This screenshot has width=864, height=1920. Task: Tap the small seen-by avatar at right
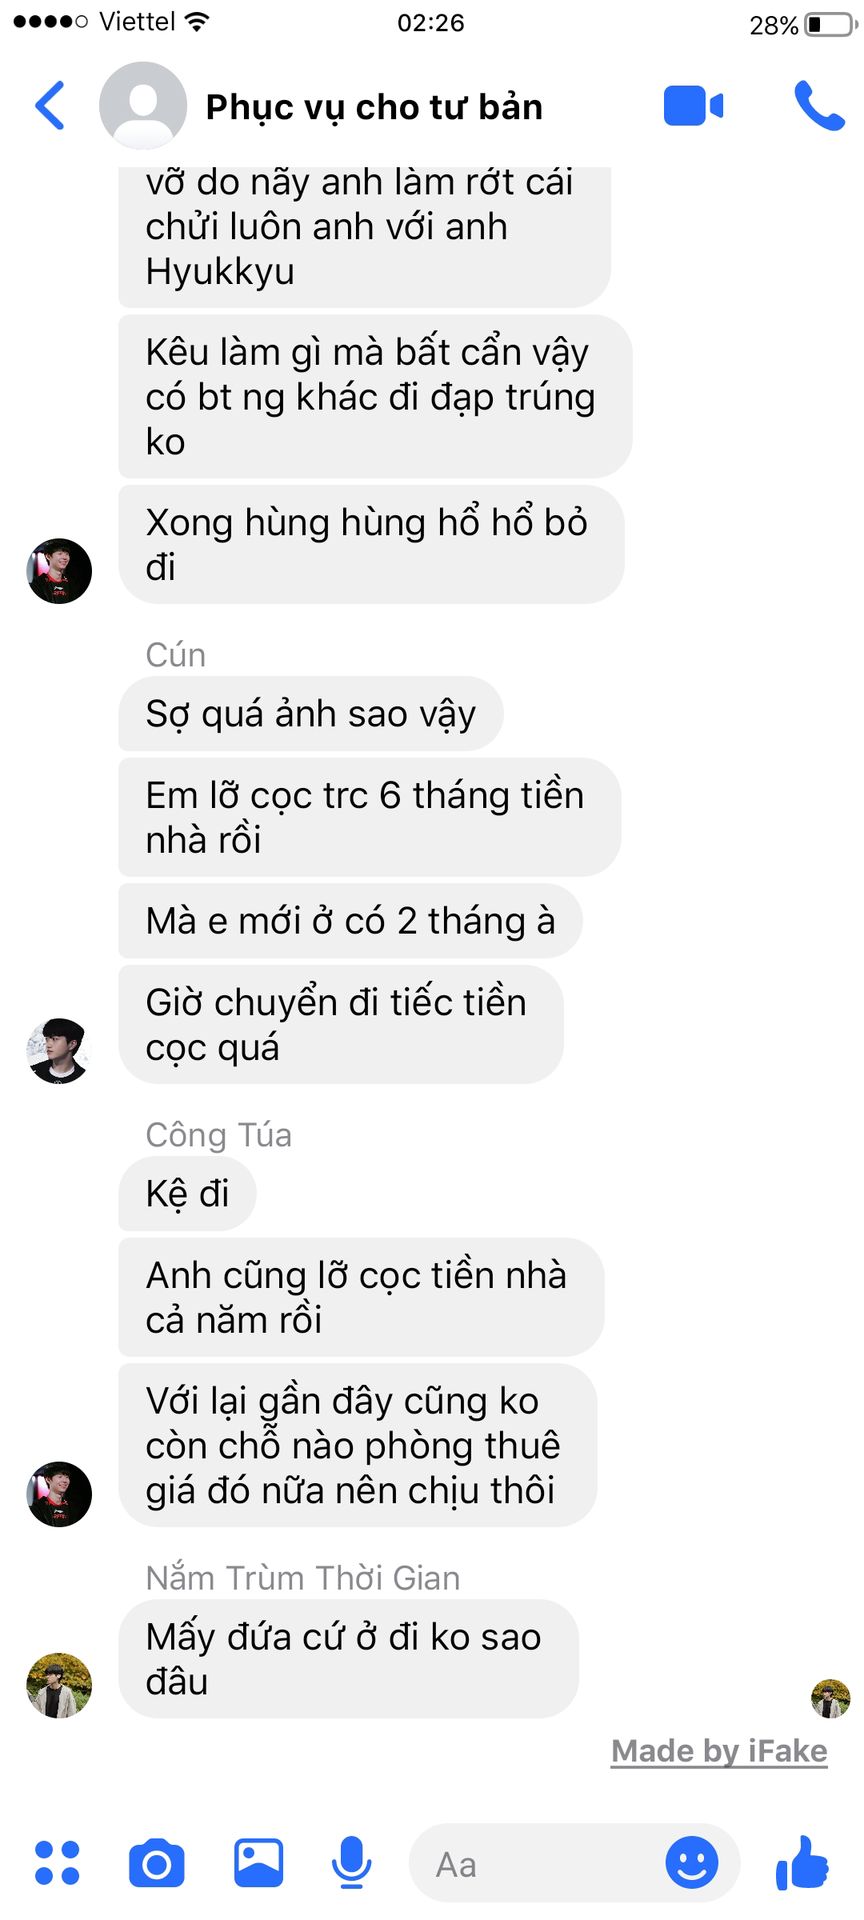[x=830, y=1698]
